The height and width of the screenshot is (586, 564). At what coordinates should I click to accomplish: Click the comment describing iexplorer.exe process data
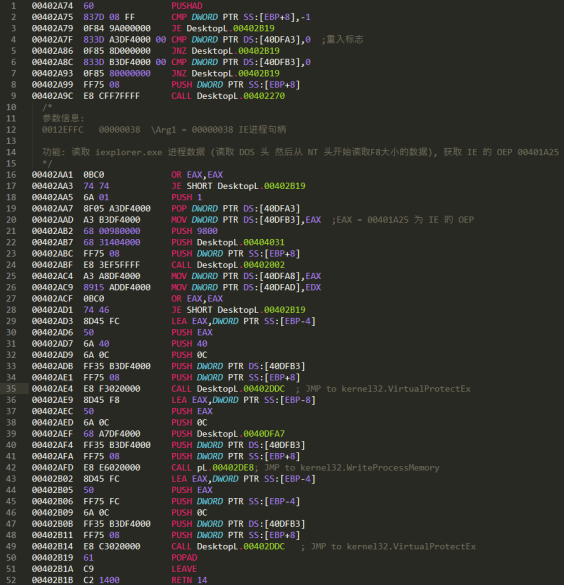click(x=301, y=152)
